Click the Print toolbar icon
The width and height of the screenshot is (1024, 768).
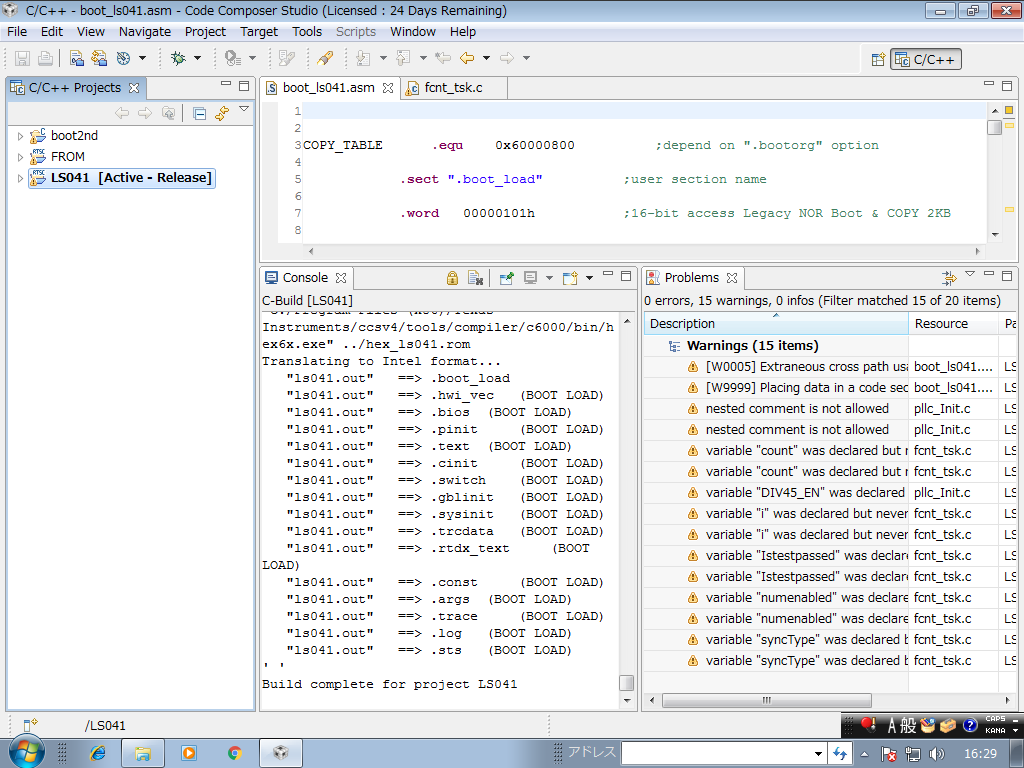coord(45,58)
